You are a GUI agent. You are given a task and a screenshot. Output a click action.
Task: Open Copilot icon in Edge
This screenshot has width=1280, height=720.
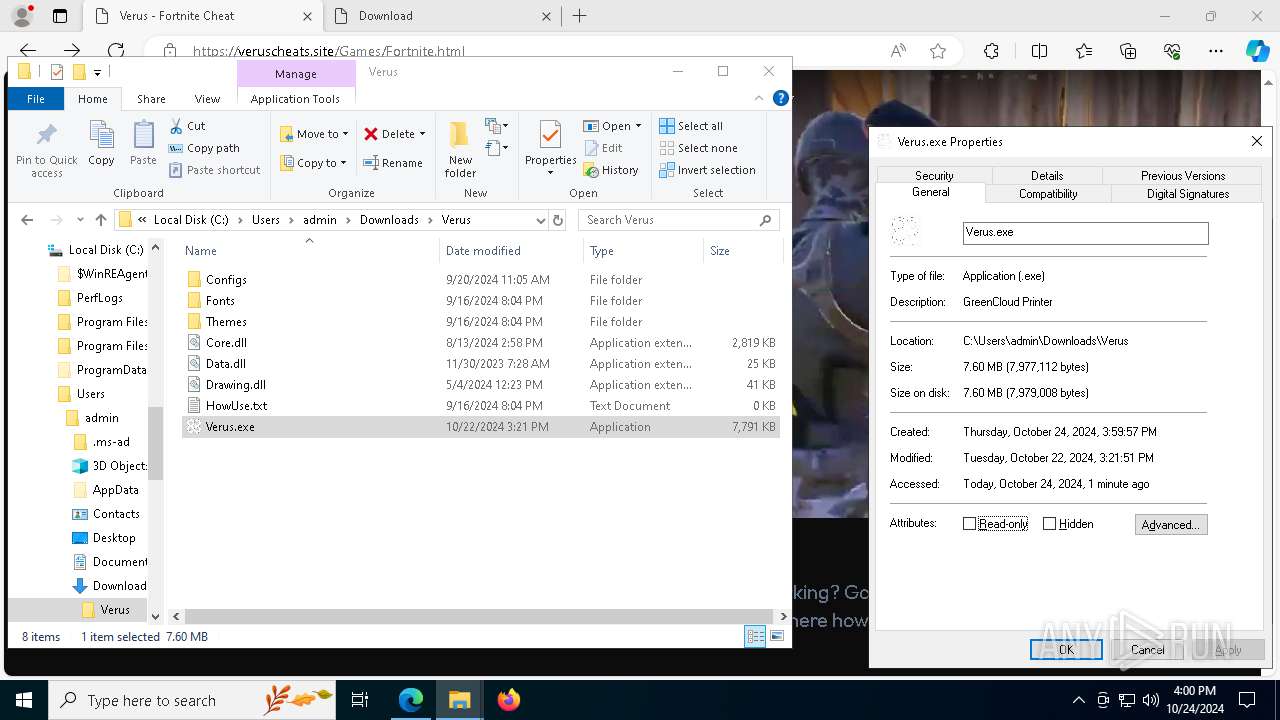(1257, 51)
